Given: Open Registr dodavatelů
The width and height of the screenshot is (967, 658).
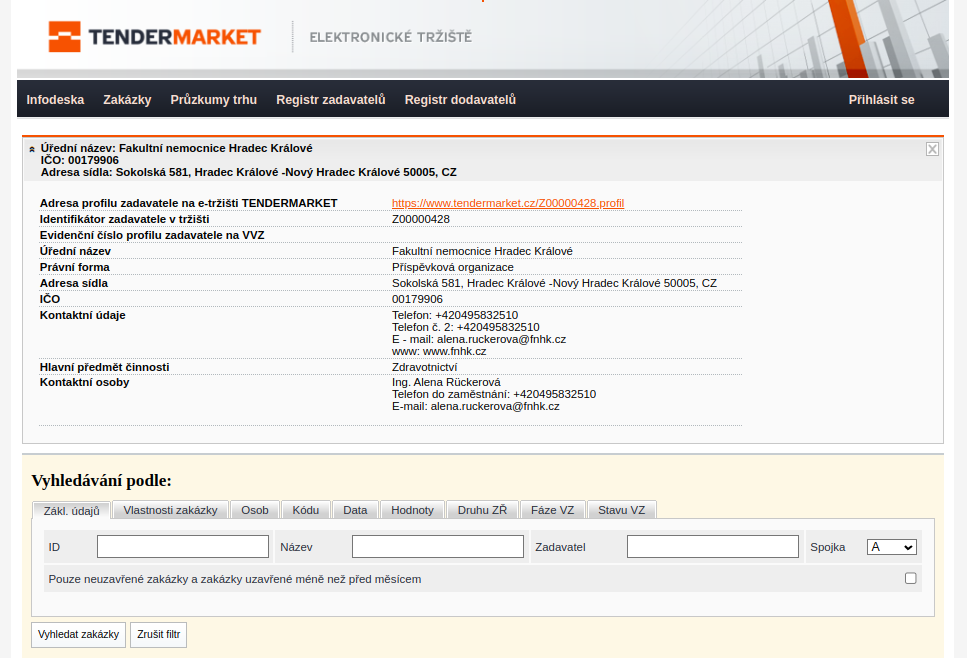Looking at the screenshot, I should click(x=460, y=99).
